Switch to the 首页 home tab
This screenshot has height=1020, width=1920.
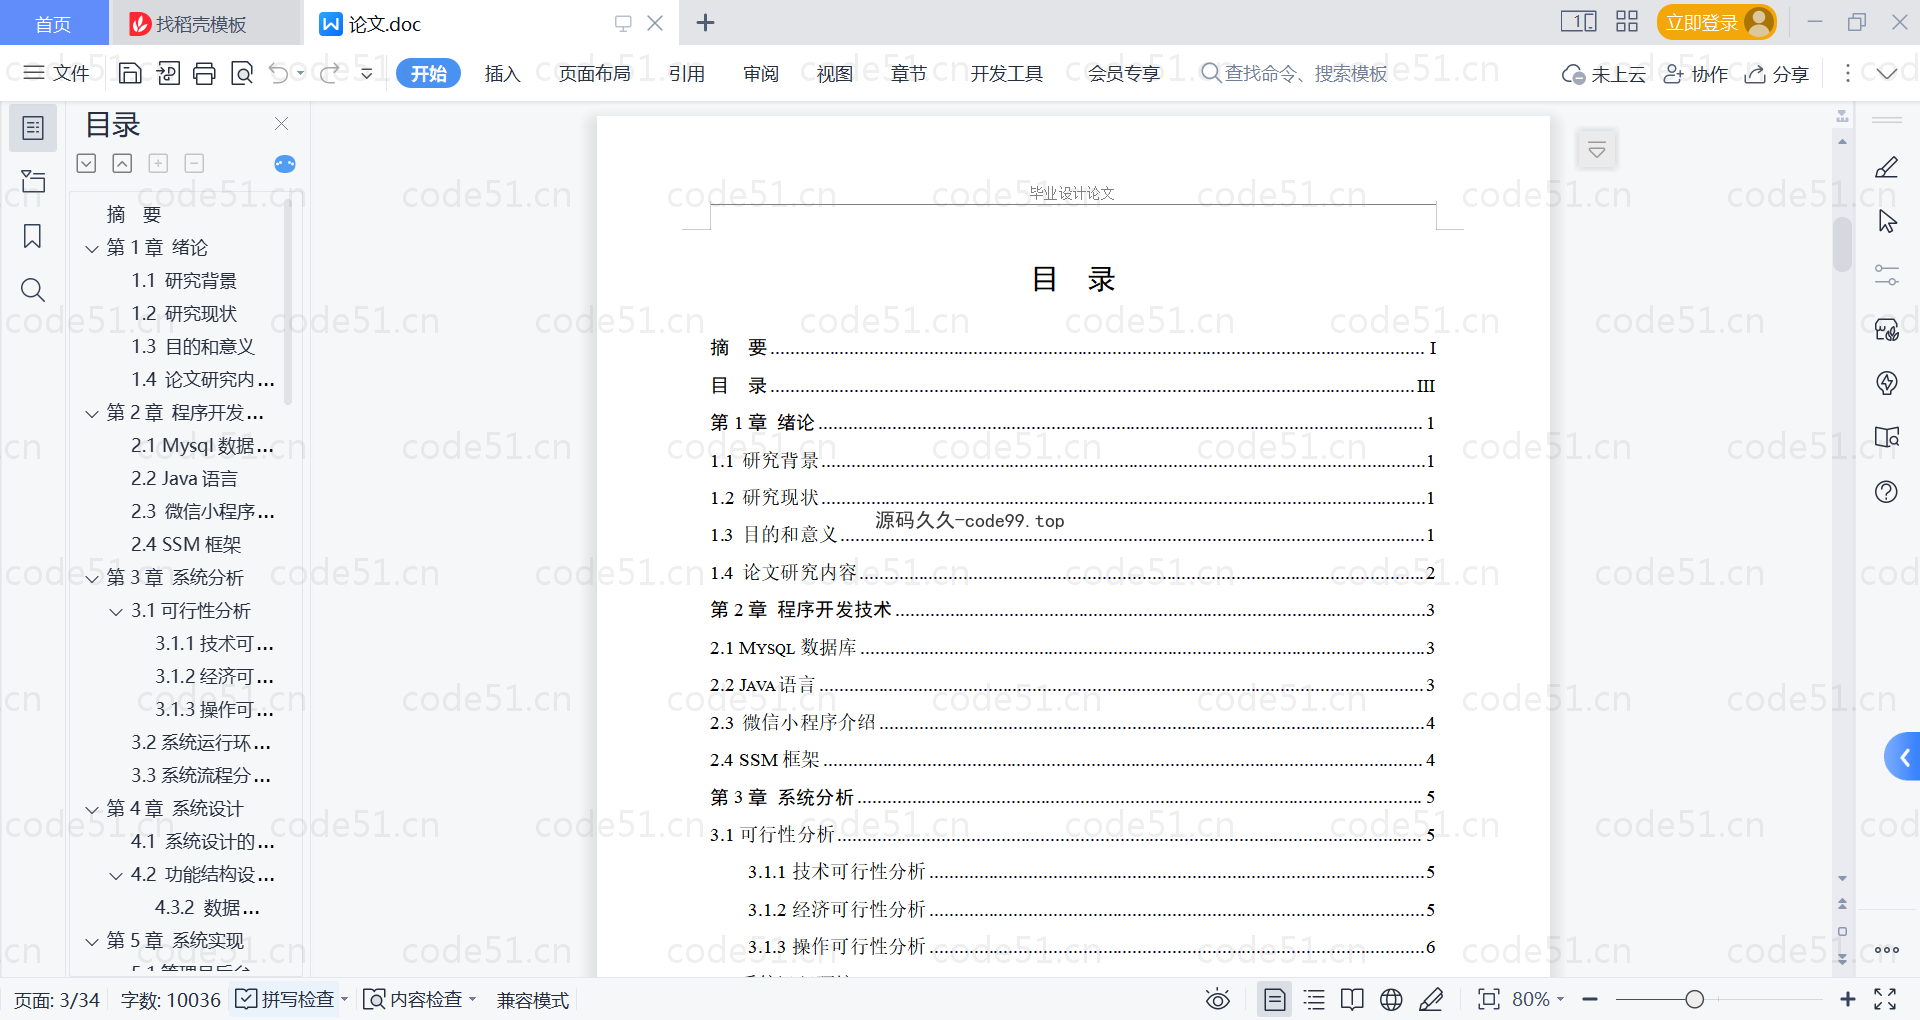pos(53,23)
